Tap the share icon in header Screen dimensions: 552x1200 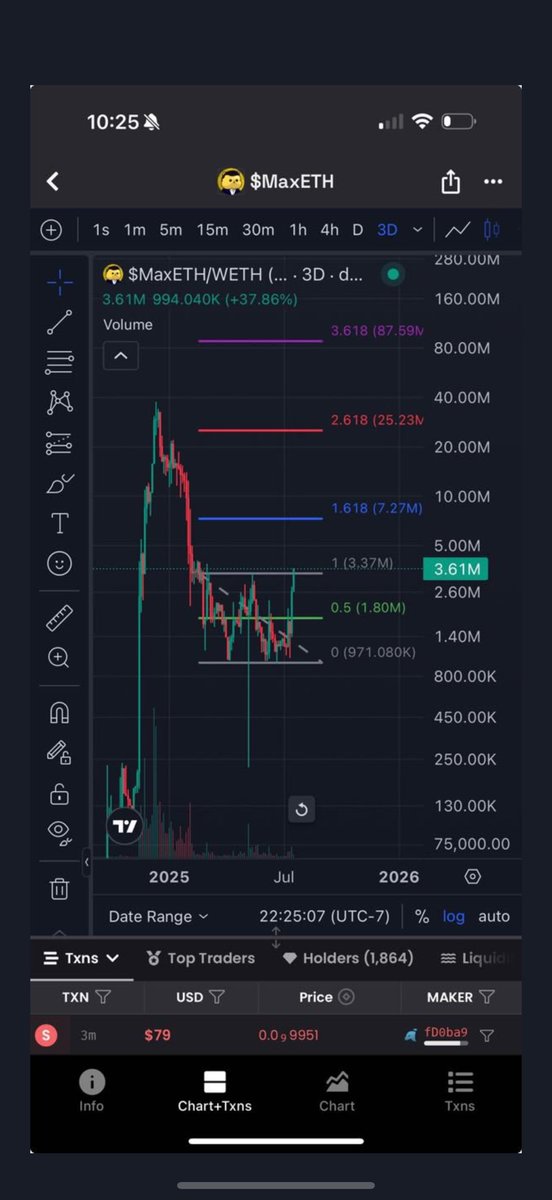click(x=451, y=182)
